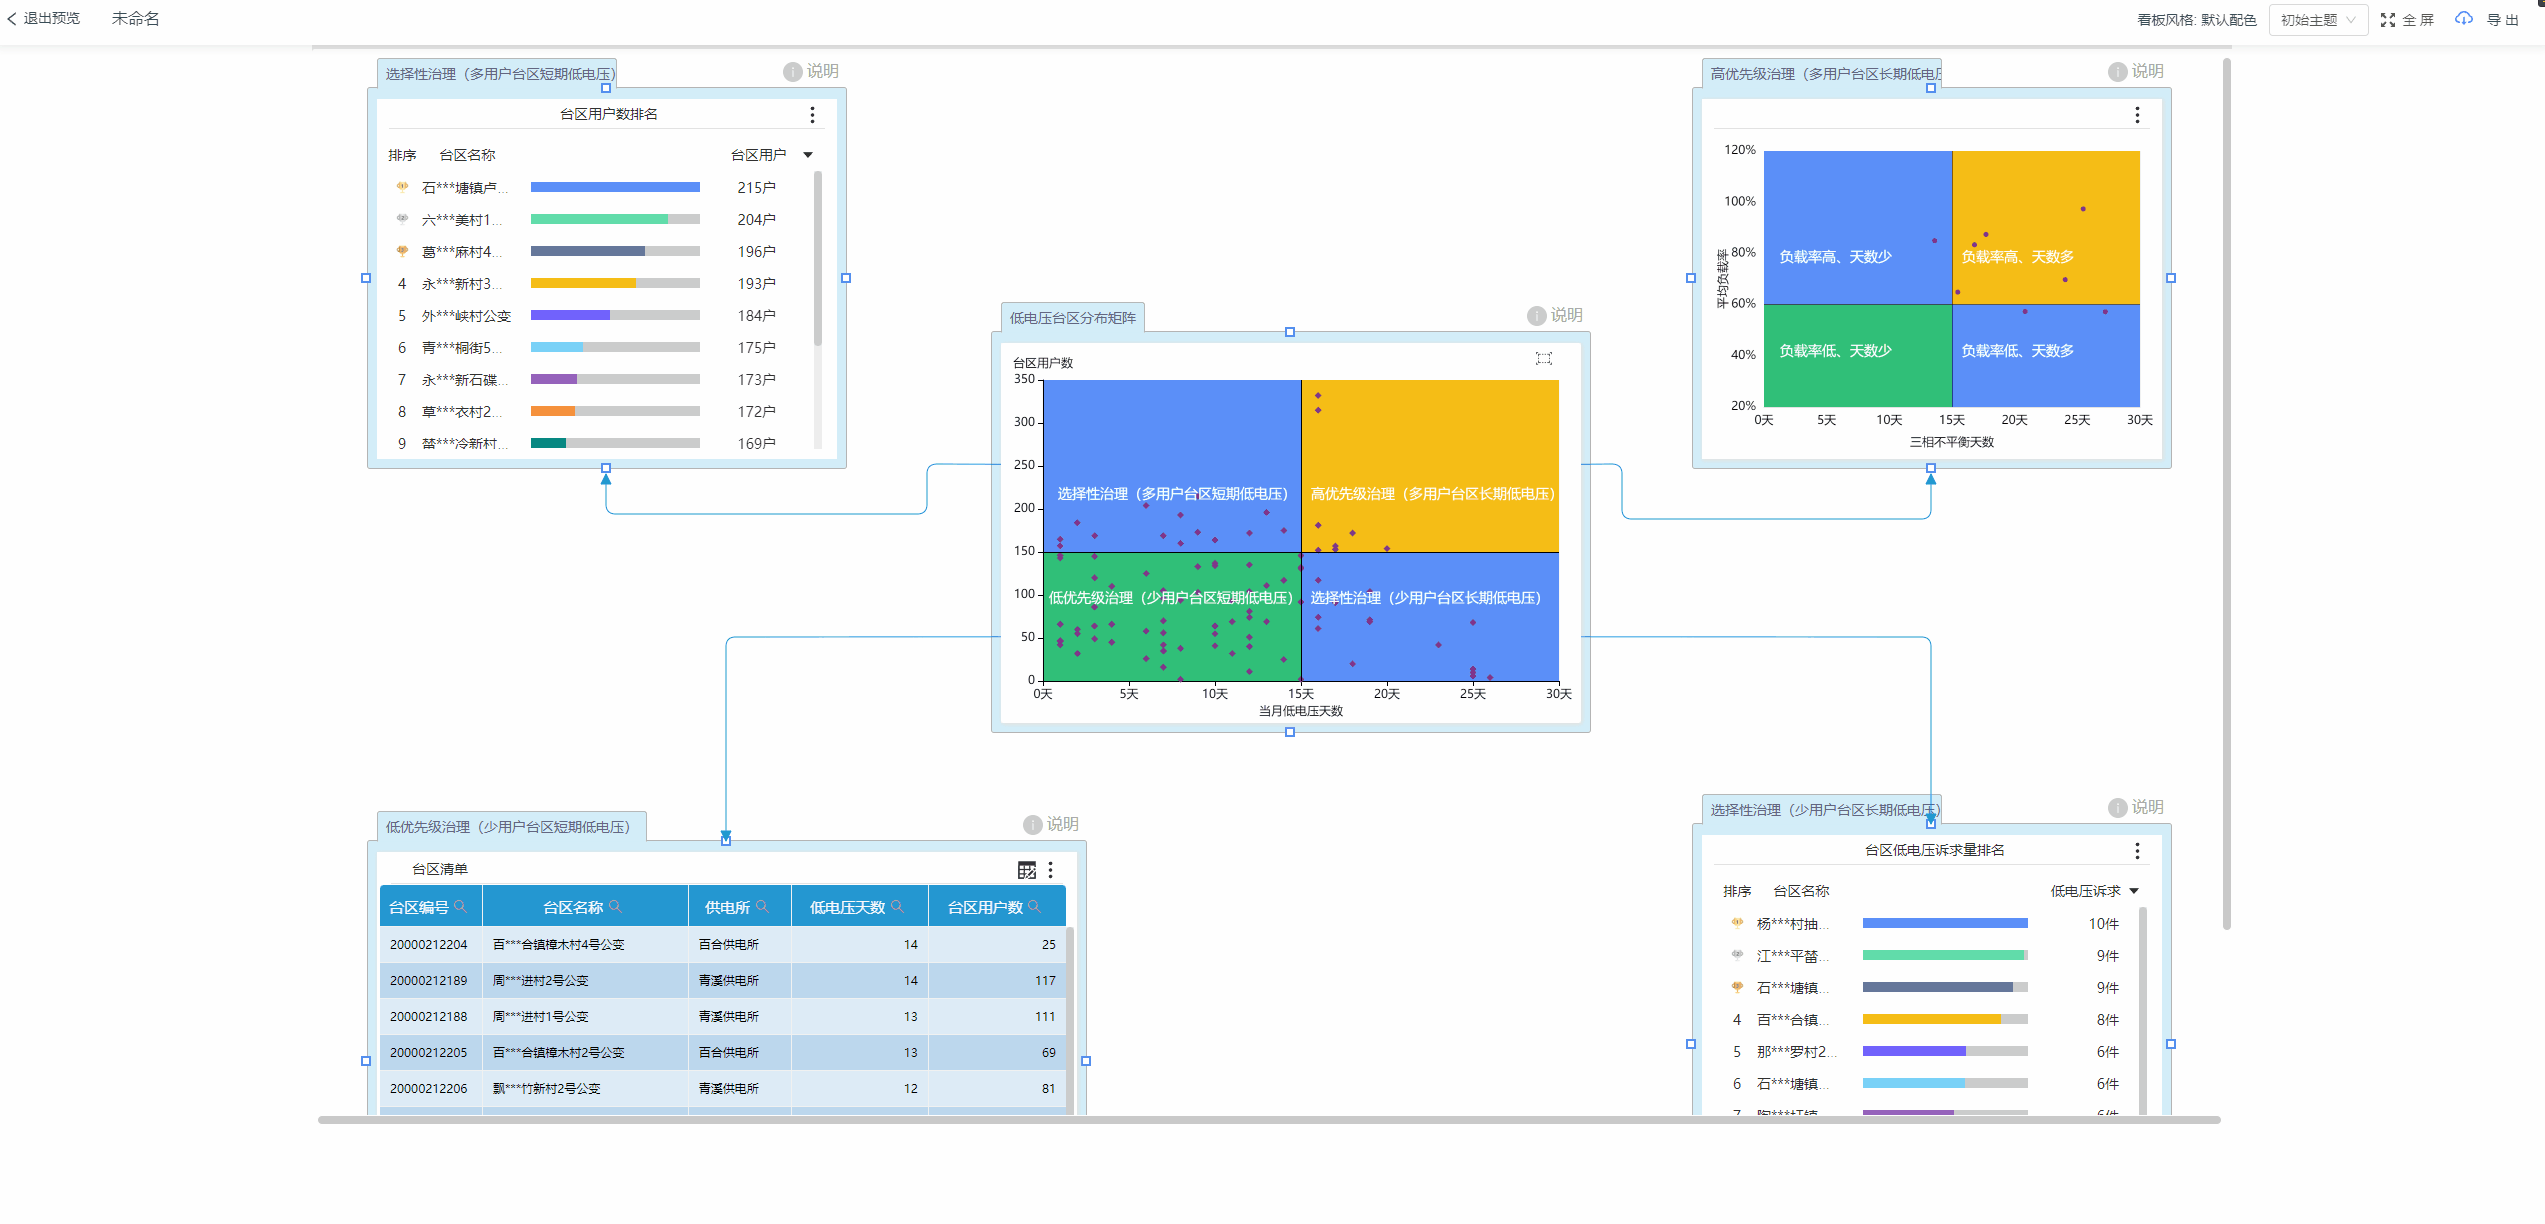
Task: Select the 低电压台区分布矩阵 tab label
Action: coord(1072,318)
